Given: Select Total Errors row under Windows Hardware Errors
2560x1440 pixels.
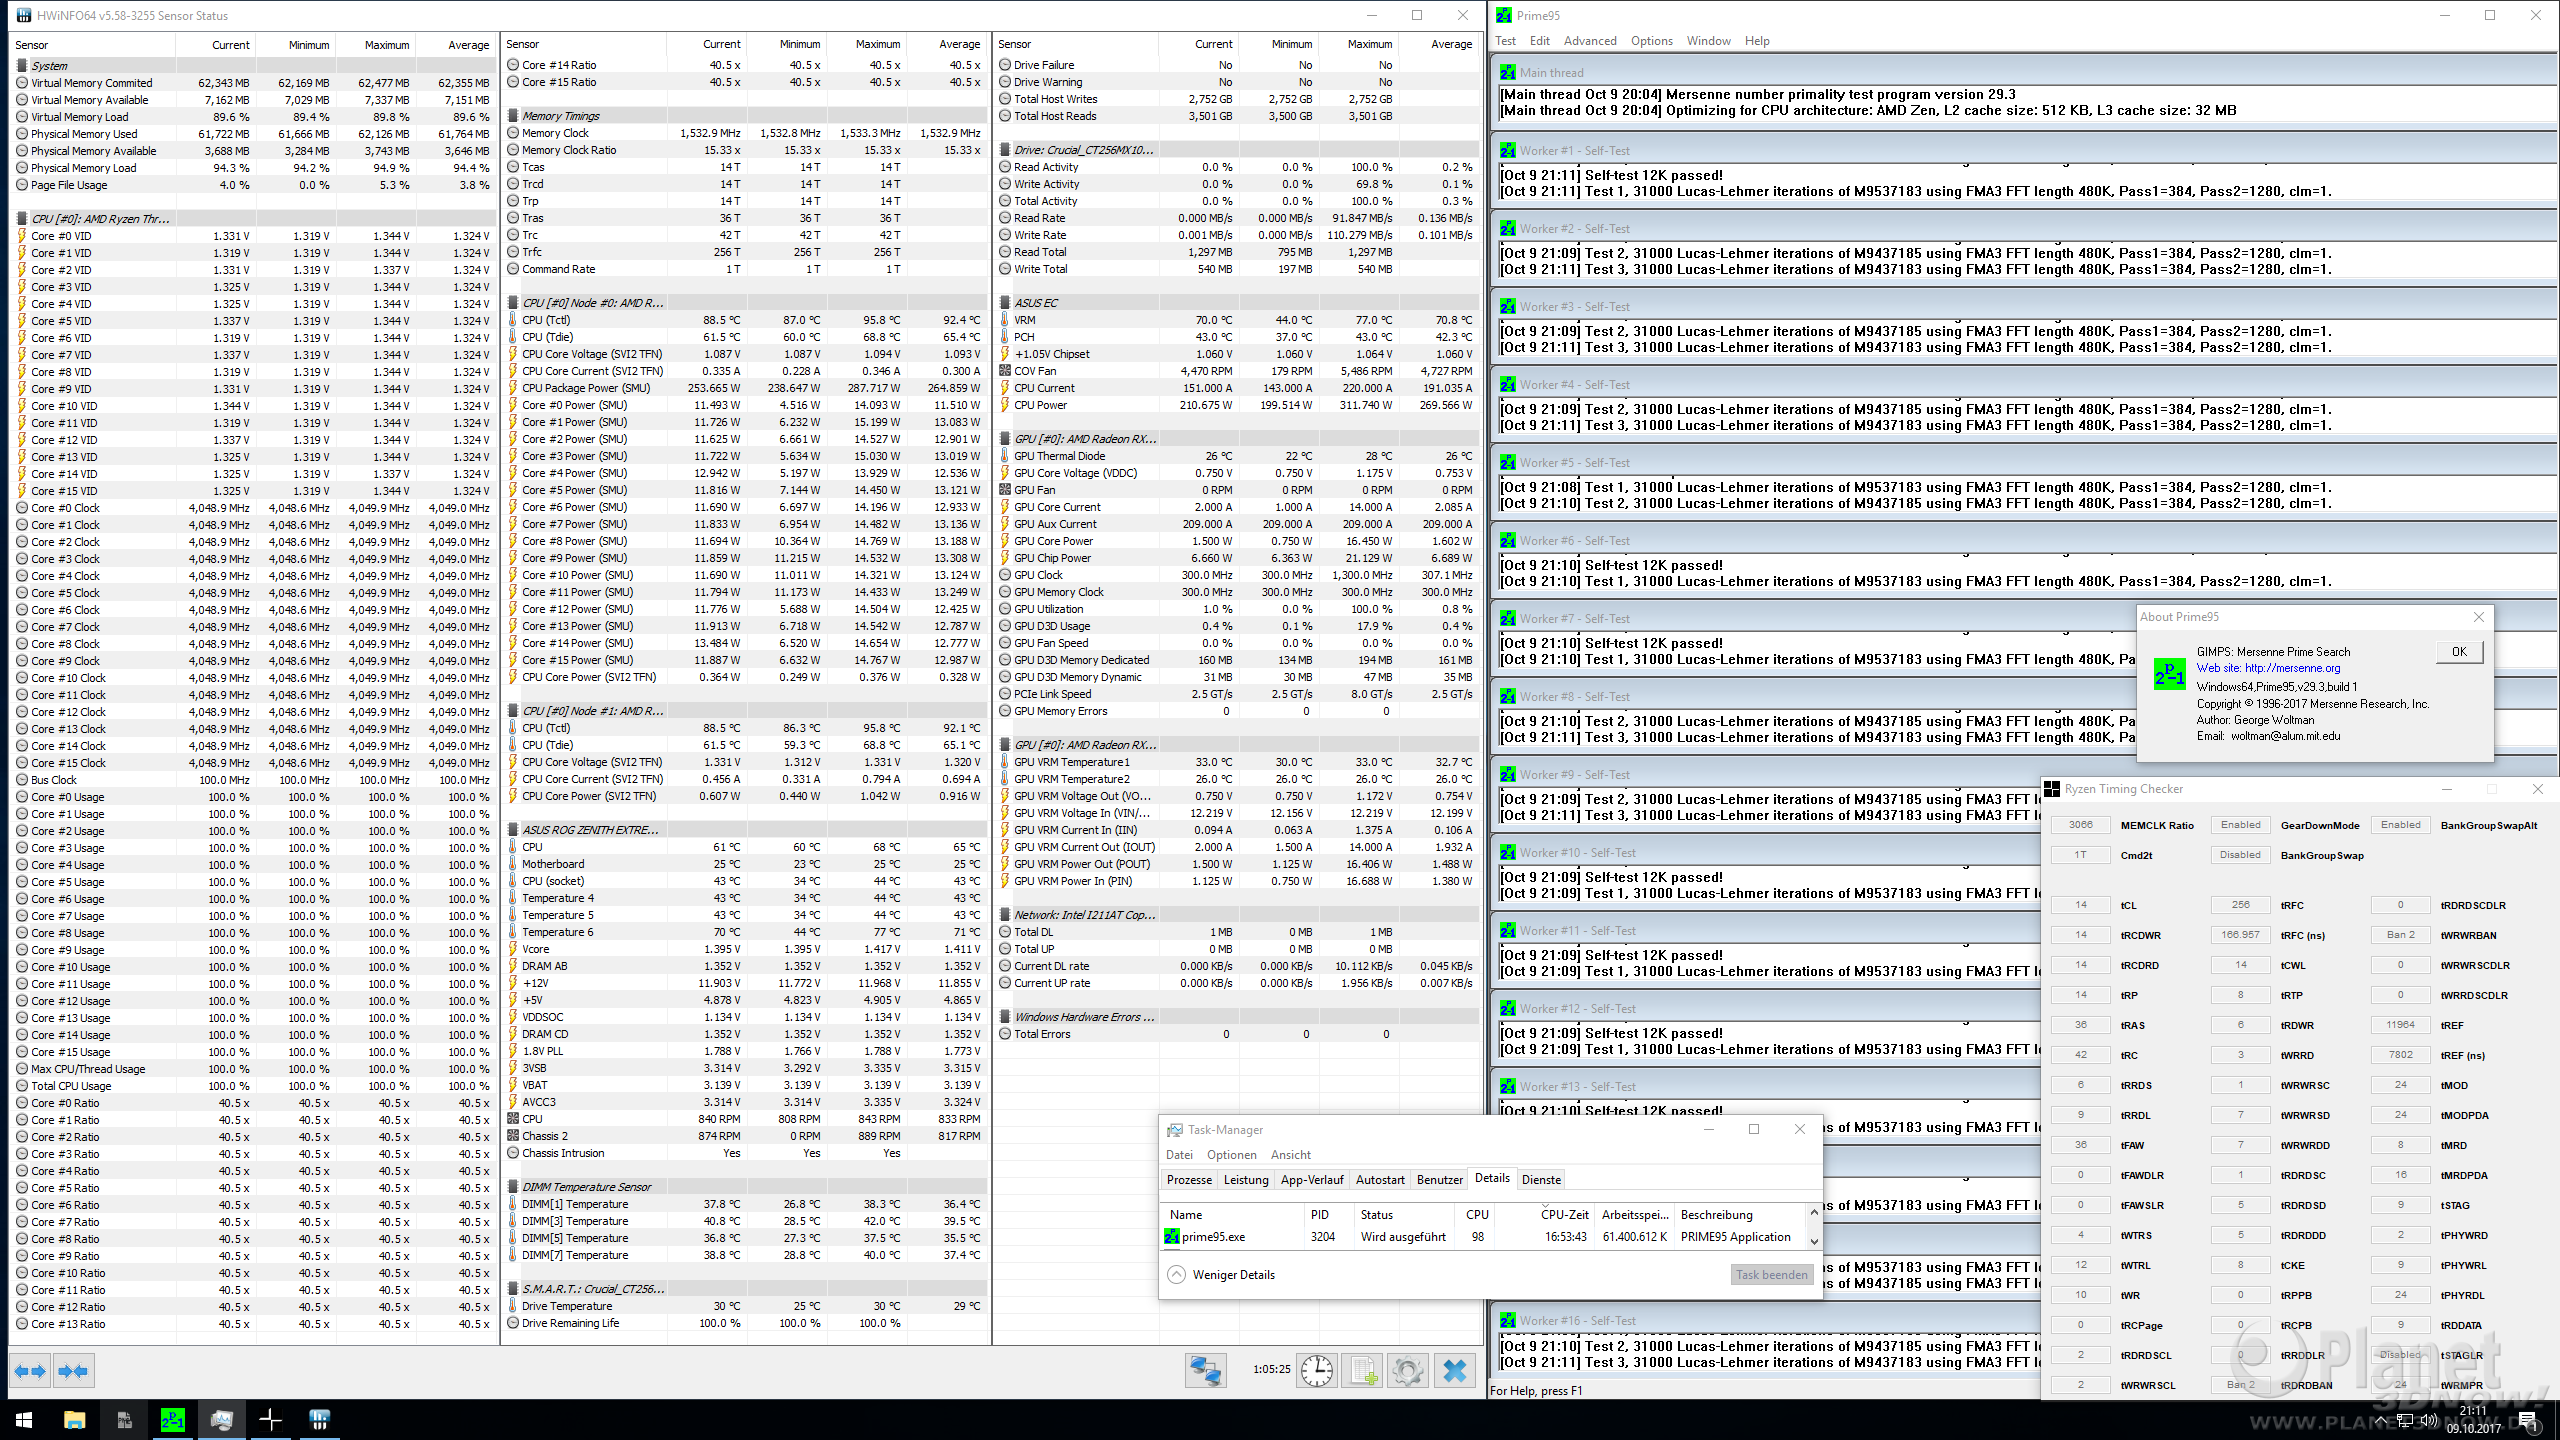Looking at the screenshot, I should click(x=1236, y=1034).
